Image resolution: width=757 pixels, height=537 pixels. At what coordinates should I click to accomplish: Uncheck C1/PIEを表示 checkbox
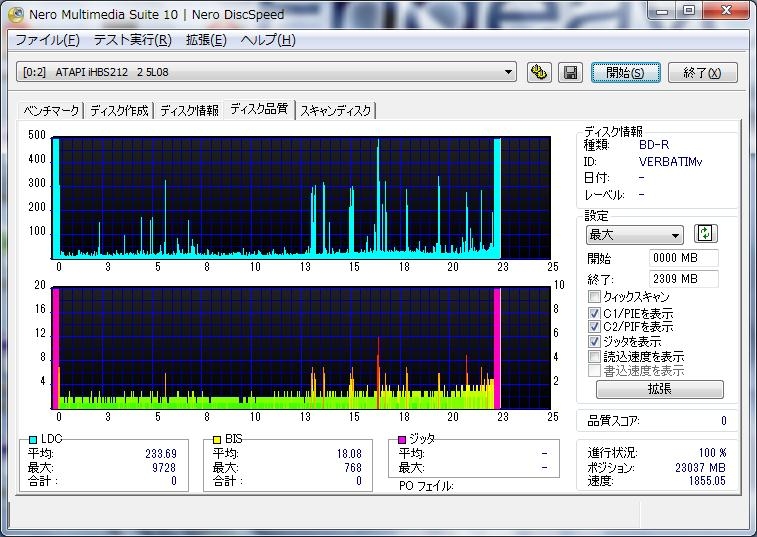594,313
